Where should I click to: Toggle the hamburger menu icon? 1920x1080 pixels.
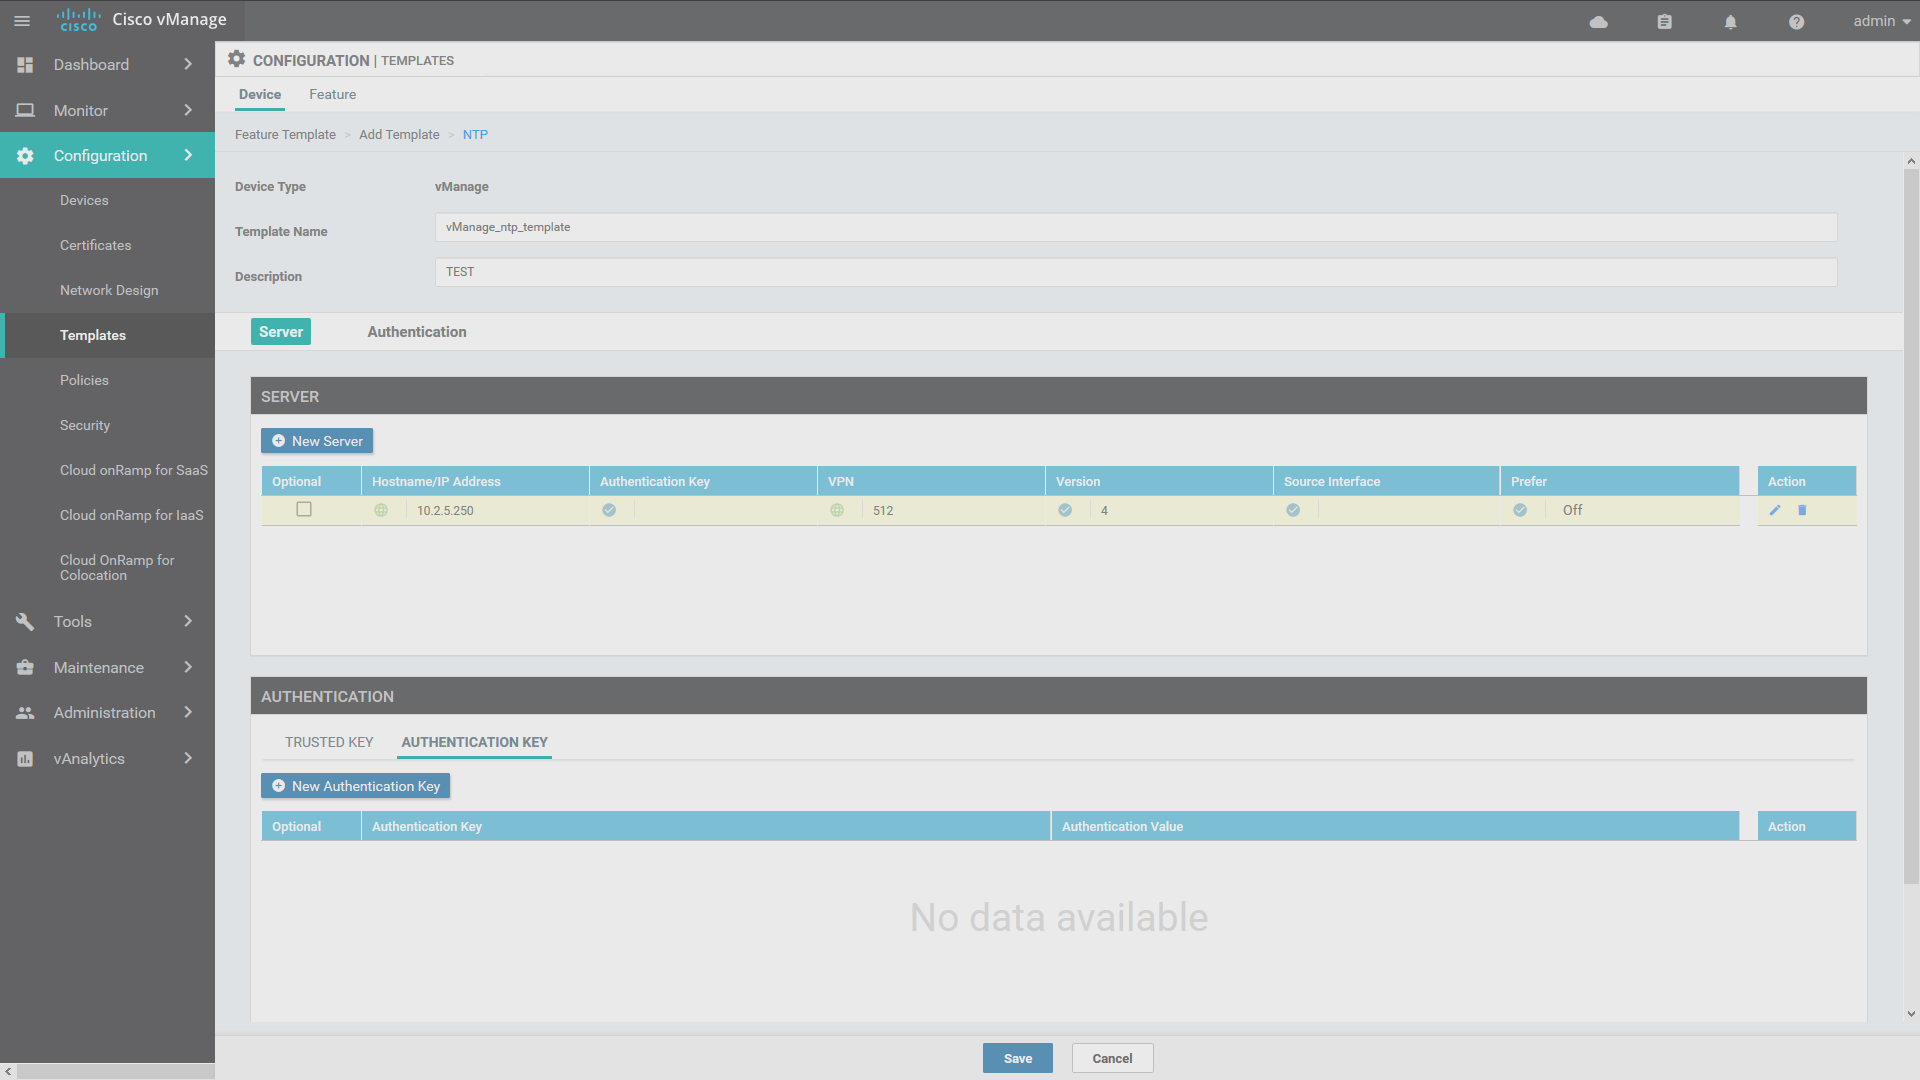click(x=22, y=21)
